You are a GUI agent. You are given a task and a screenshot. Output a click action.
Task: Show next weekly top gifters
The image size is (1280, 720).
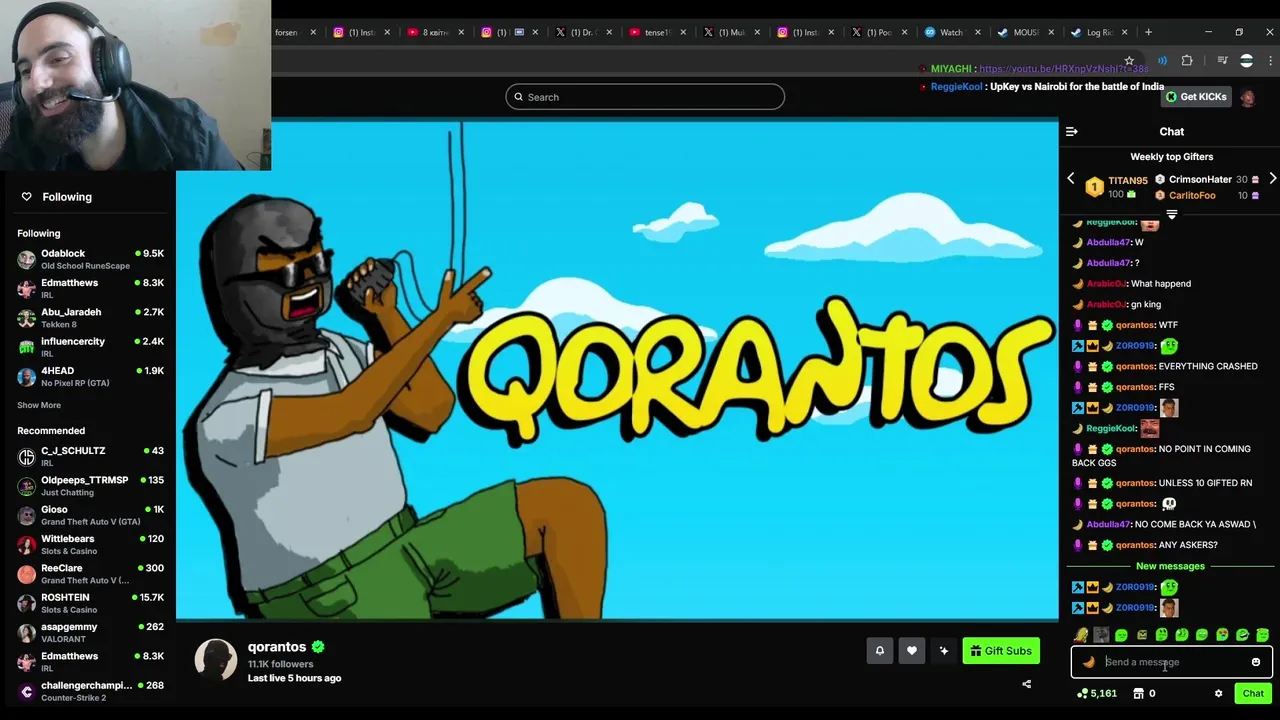click(x=1272, y=179)
